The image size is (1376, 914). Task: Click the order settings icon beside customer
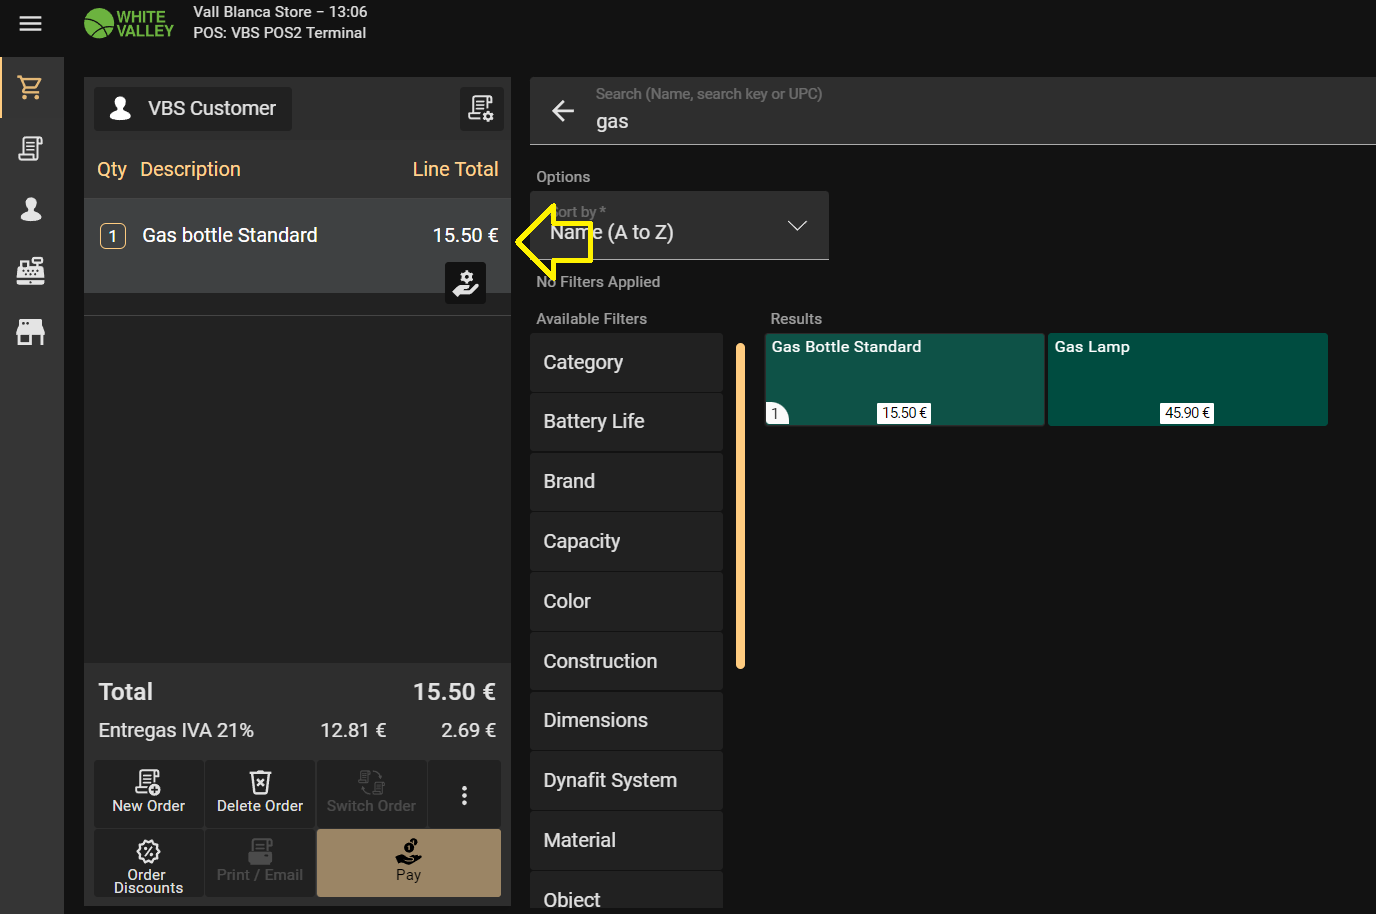click(x=481, y=108)
